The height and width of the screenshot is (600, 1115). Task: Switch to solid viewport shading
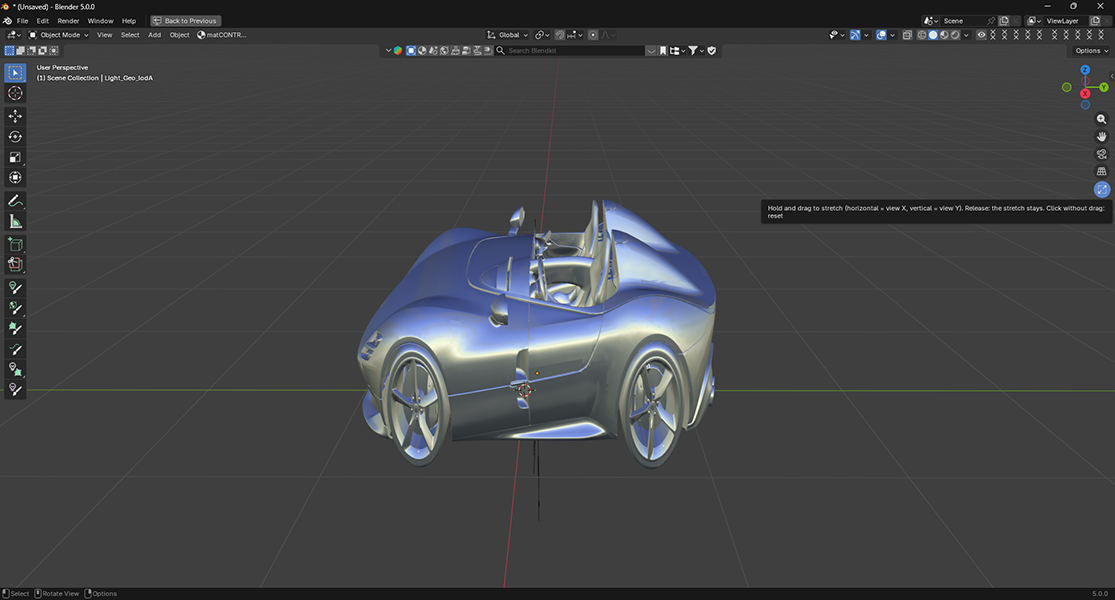coord(933,35)
